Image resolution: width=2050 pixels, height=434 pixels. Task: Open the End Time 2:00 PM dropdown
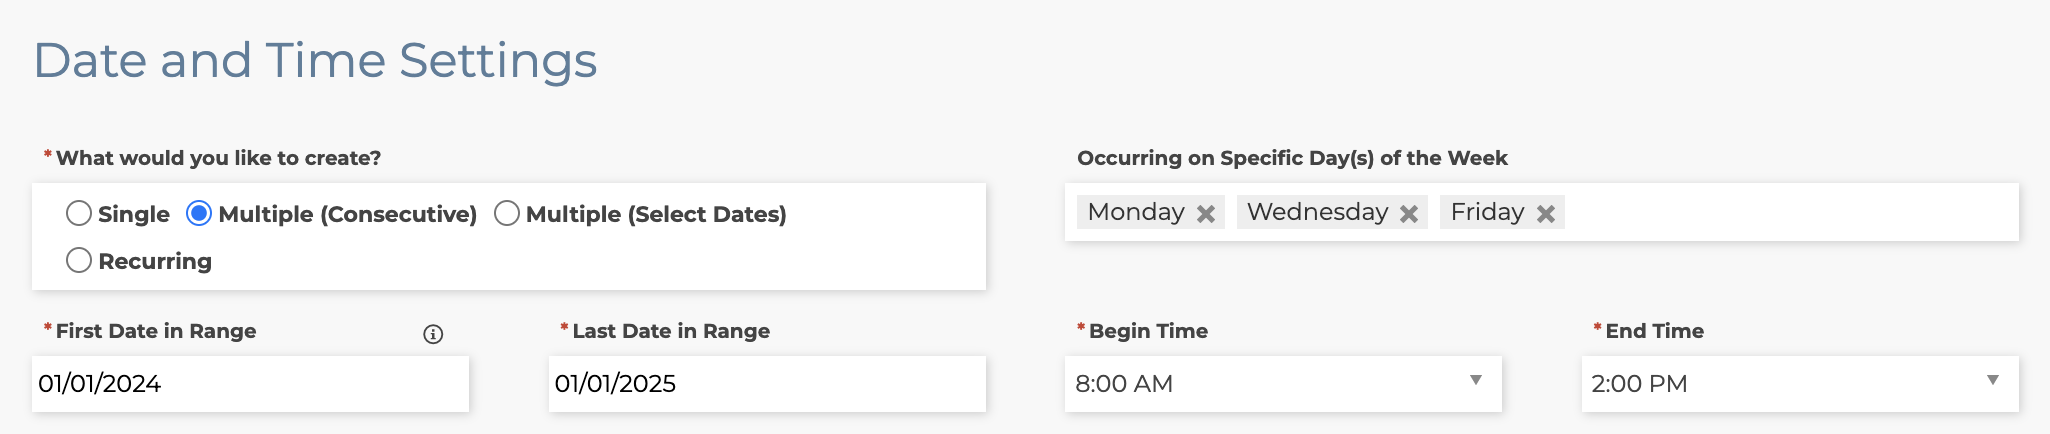click(x=1780, y=384)
